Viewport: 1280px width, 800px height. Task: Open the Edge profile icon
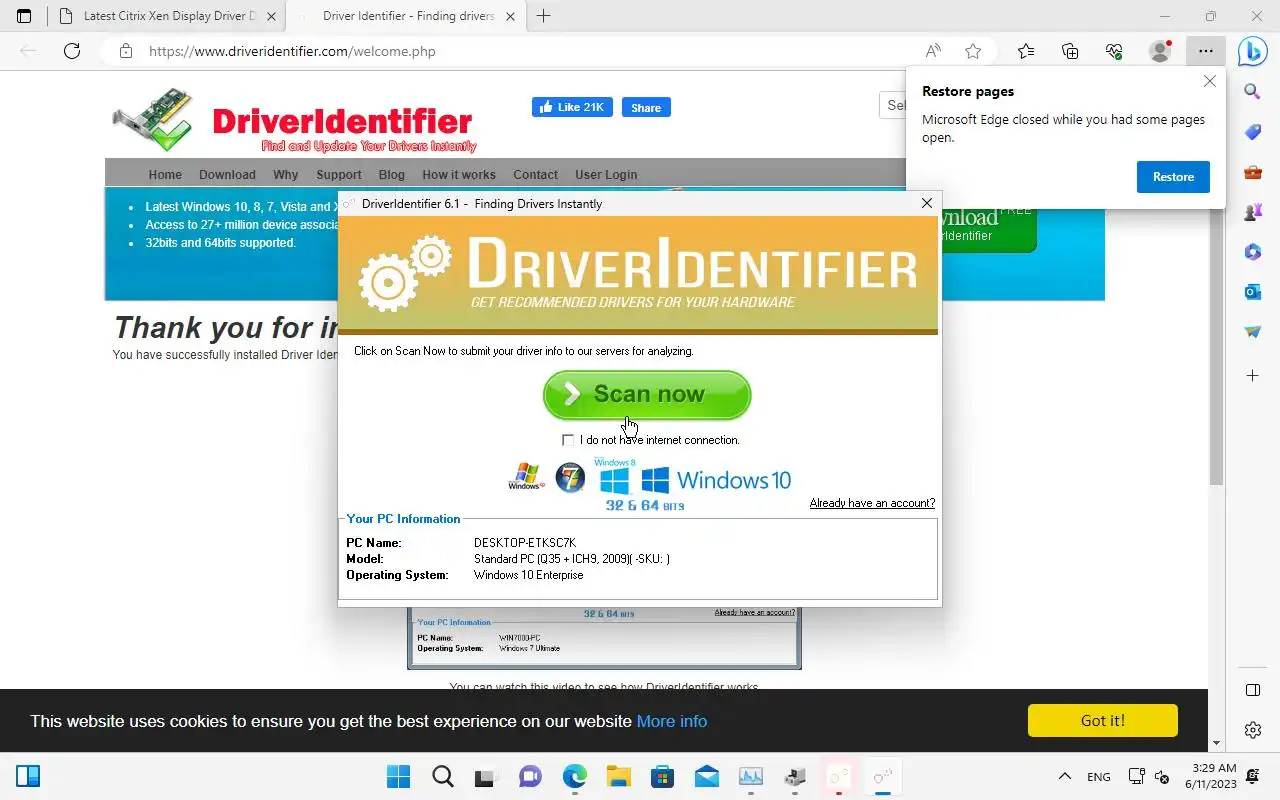coord(1160,51)
